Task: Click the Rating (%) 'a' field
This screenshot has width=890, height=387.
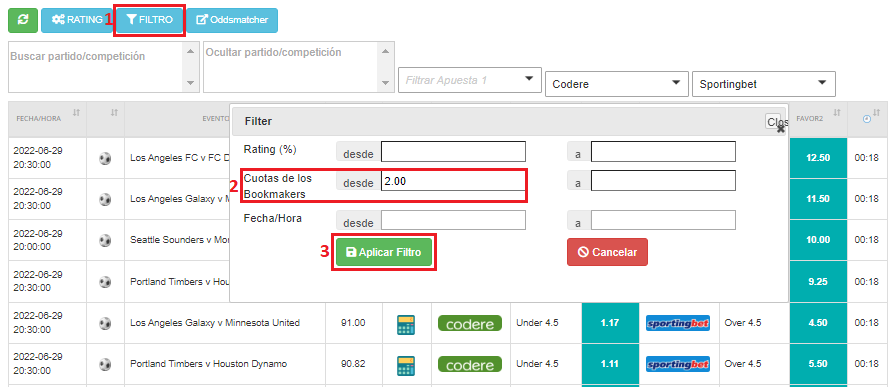Action: point(663,152)
